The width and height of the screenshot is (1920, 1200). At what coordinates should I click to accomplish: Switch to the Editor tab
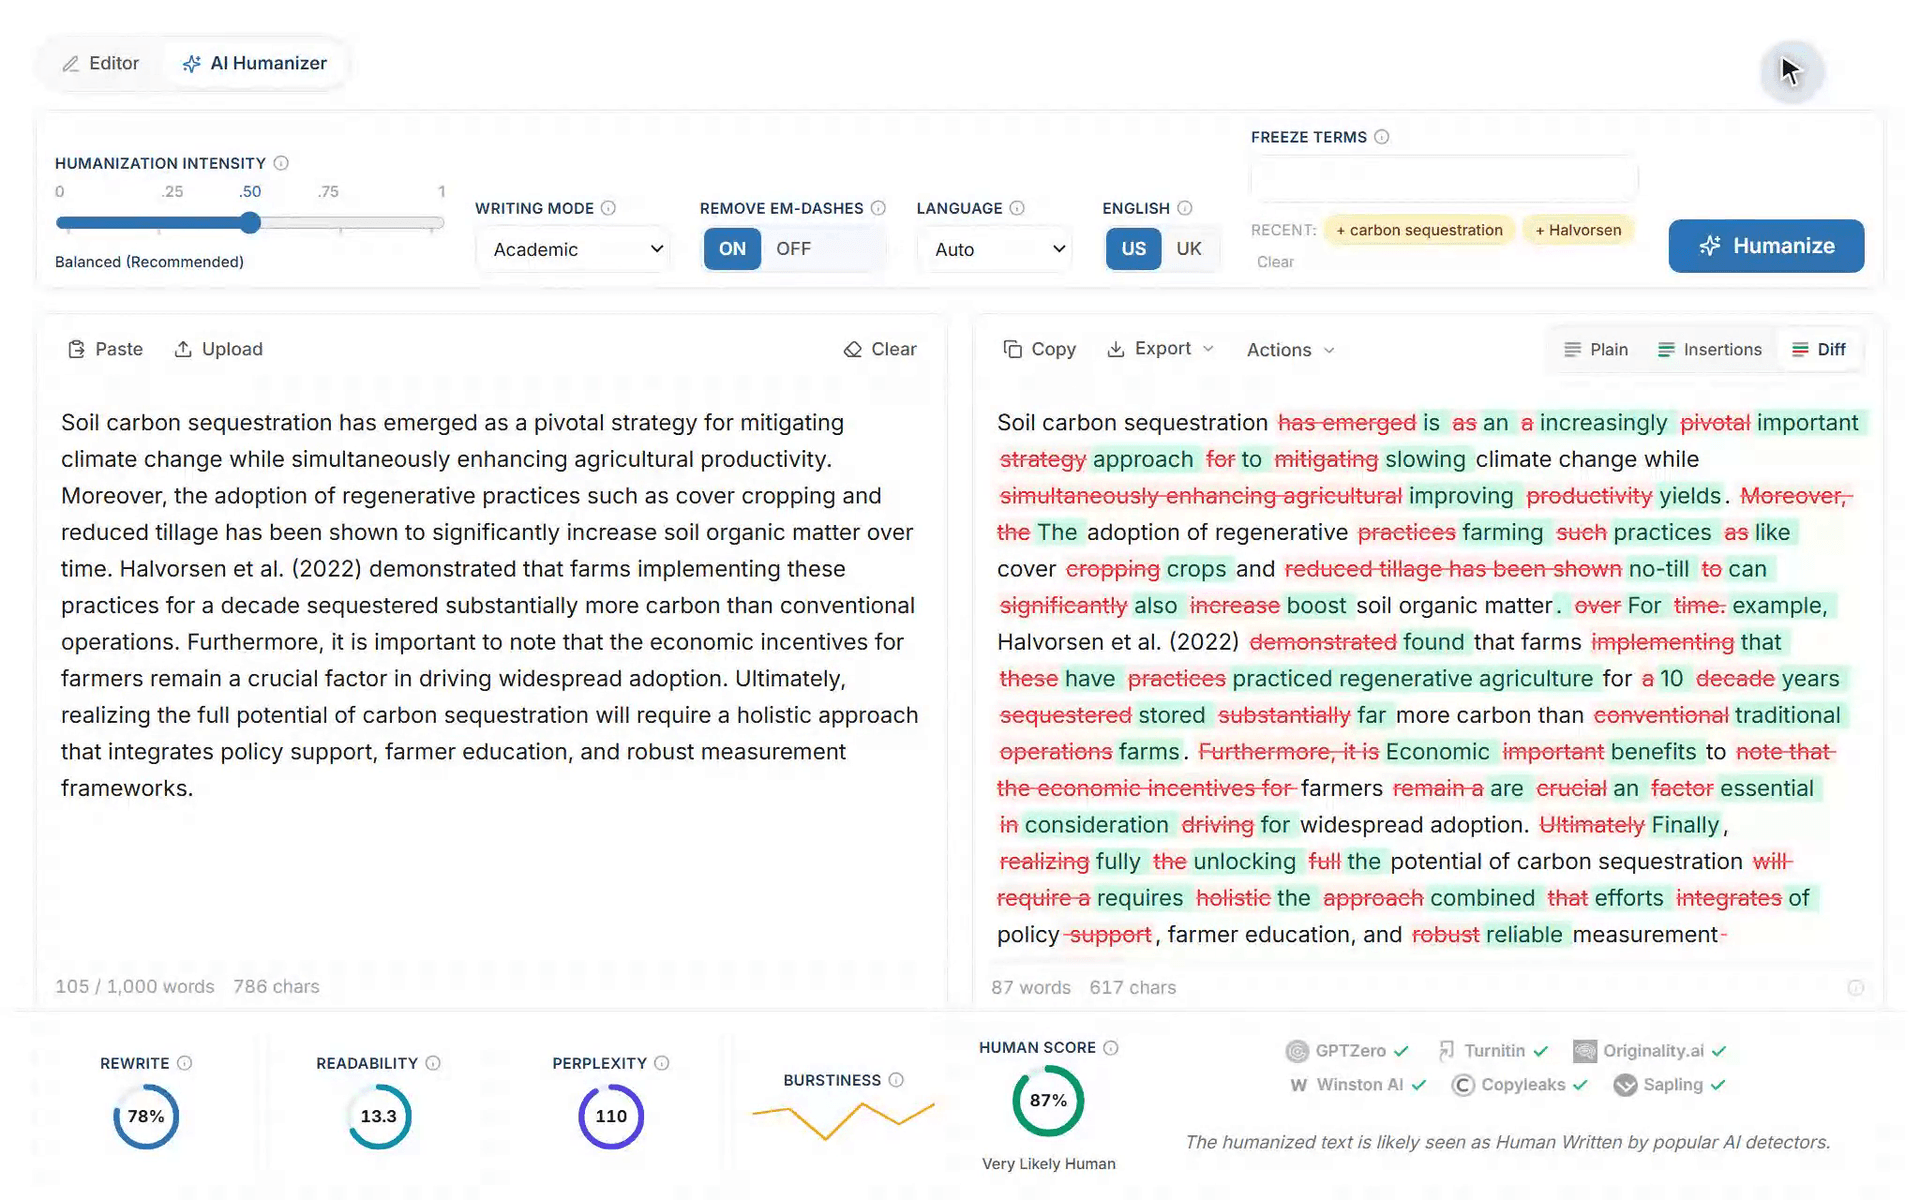(x=100, y=63)
